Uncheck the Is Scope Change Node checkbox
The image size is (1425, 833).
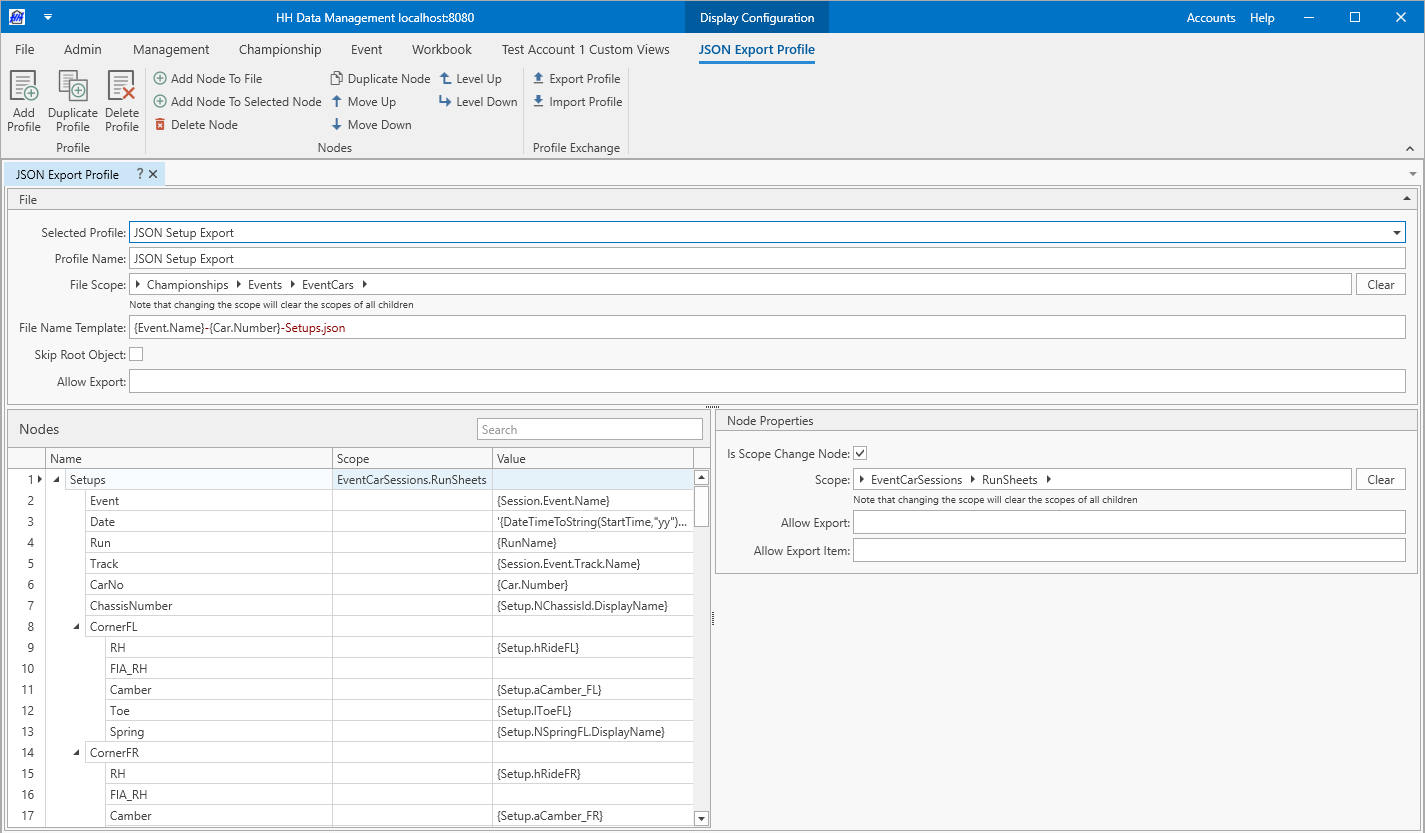860,454
